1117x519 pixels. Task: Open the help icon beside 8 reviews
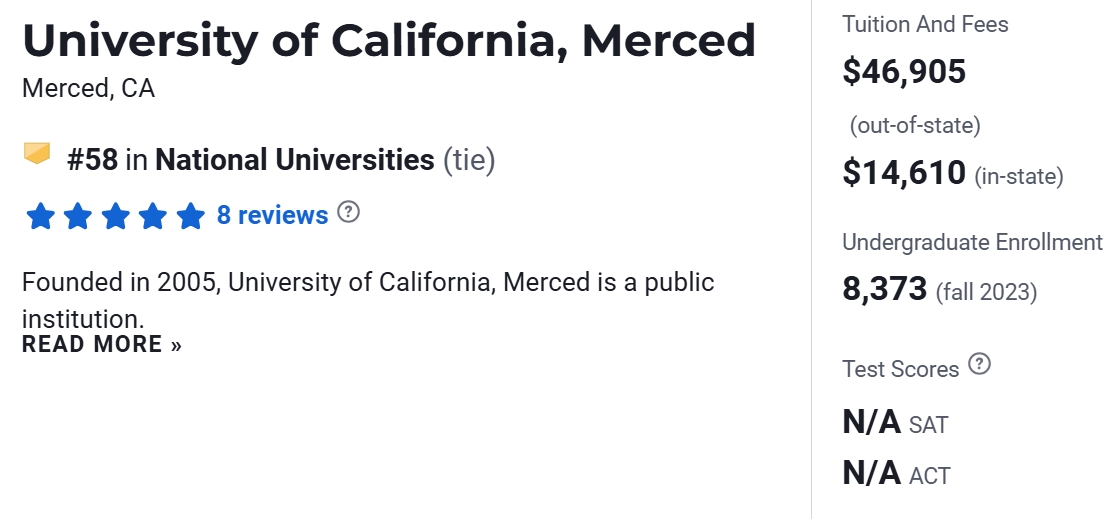coord(348,212)
